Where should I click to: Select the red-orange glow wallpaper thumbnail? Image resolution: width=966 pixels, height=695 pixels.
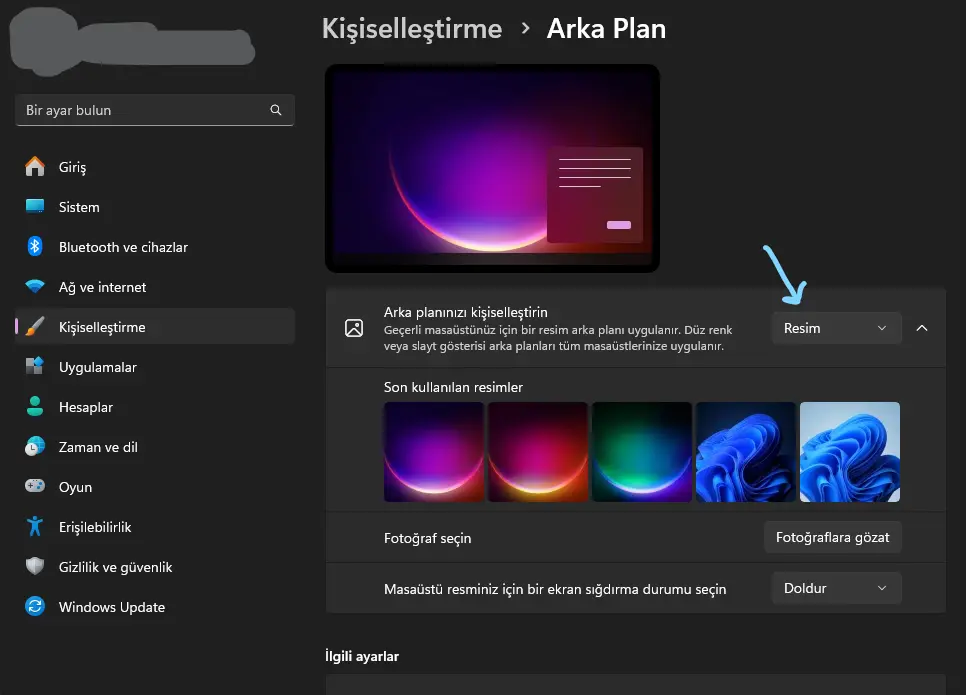538,452
